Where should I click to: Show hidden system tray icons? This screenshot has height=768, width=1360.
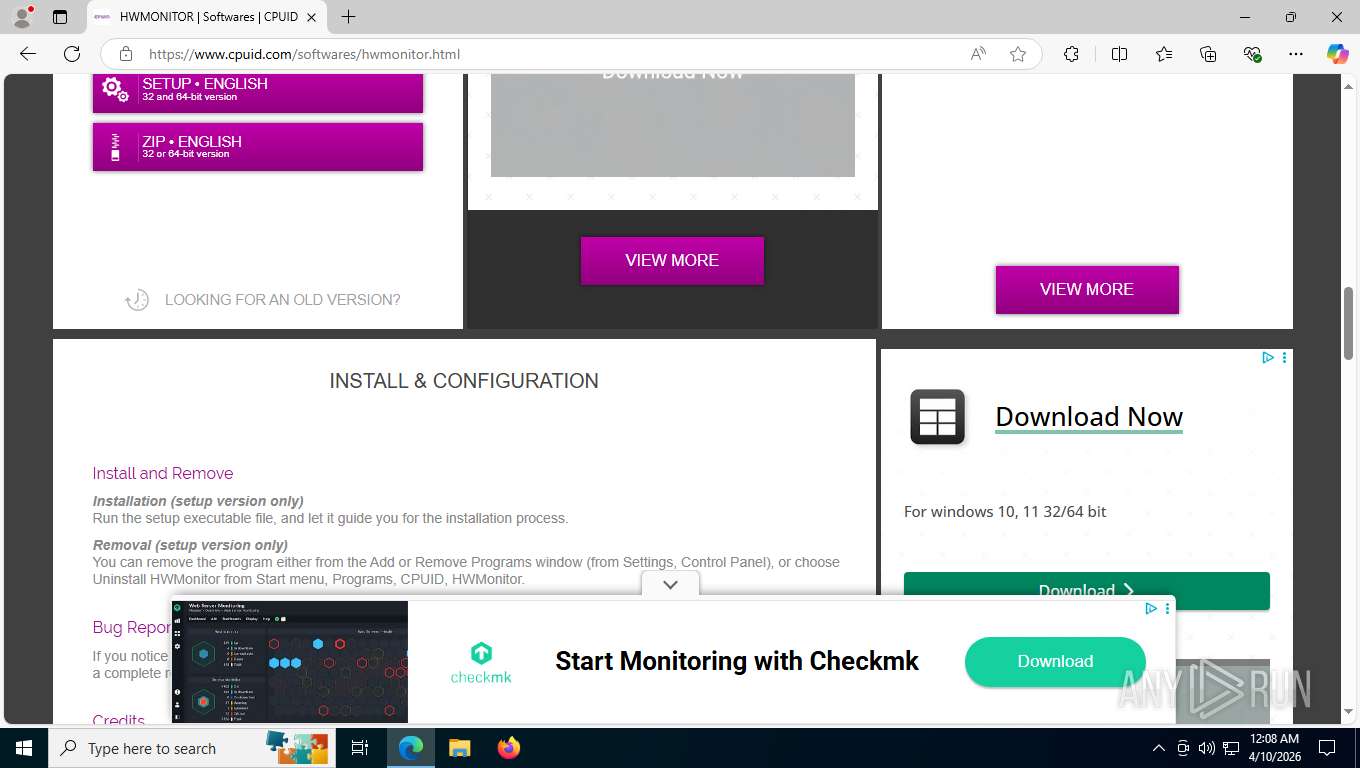point(1159,748)
